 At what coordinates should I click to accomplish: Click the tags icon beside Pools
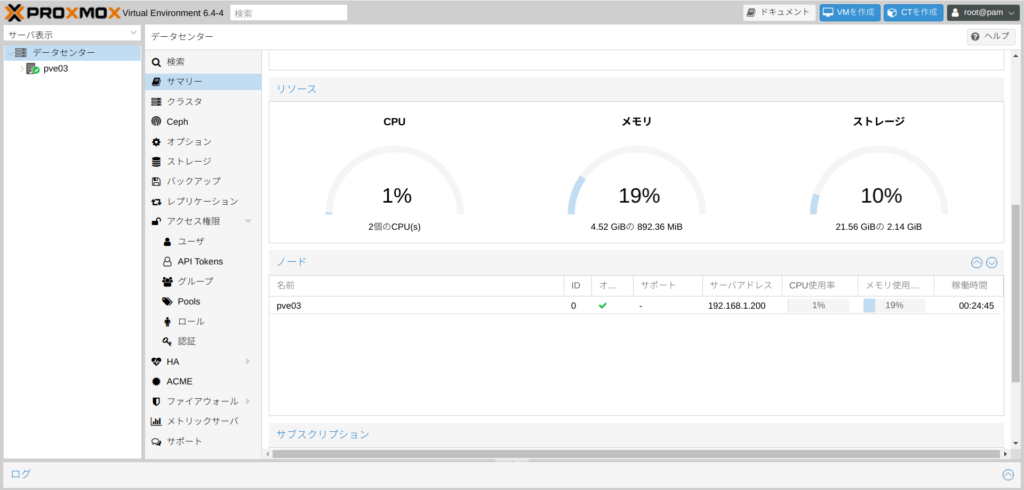pyautogui.click(x=167, y=302)
